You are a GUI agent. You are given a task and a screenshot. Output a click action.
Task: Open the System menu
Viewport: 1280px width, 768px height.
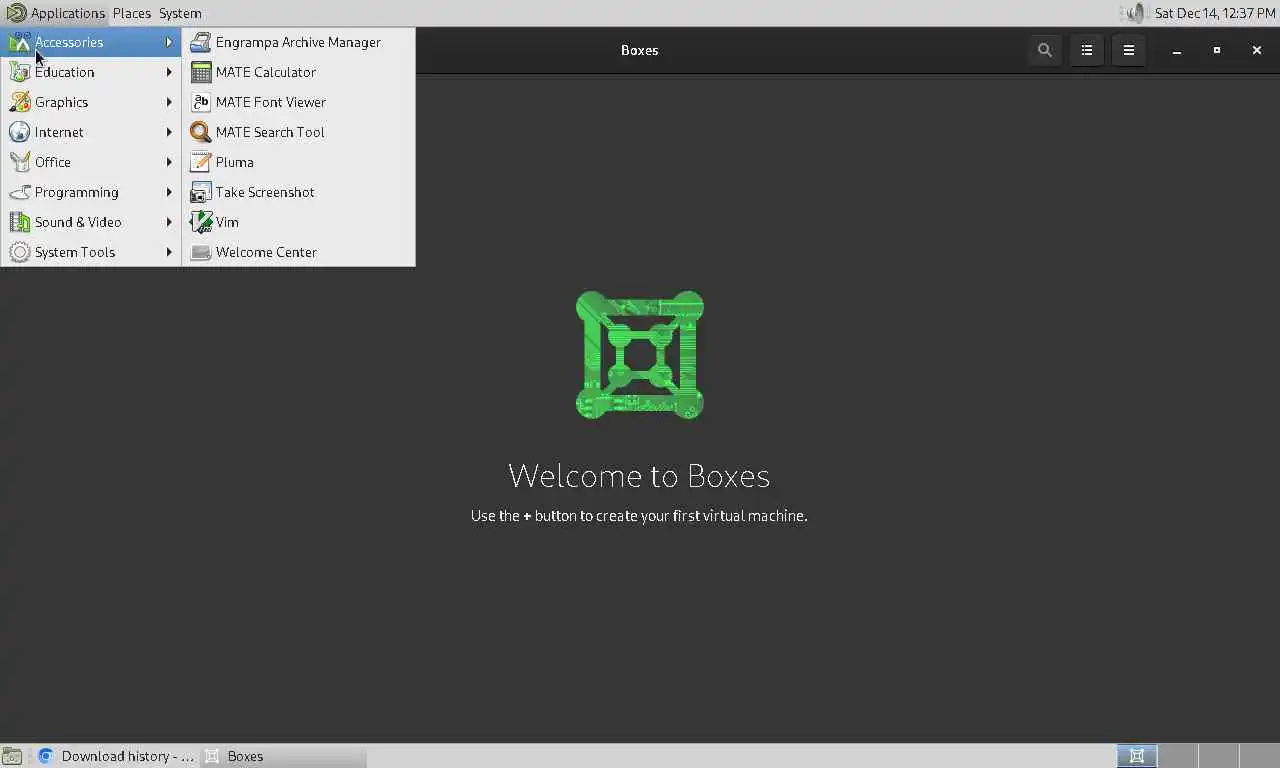(180, 13)
